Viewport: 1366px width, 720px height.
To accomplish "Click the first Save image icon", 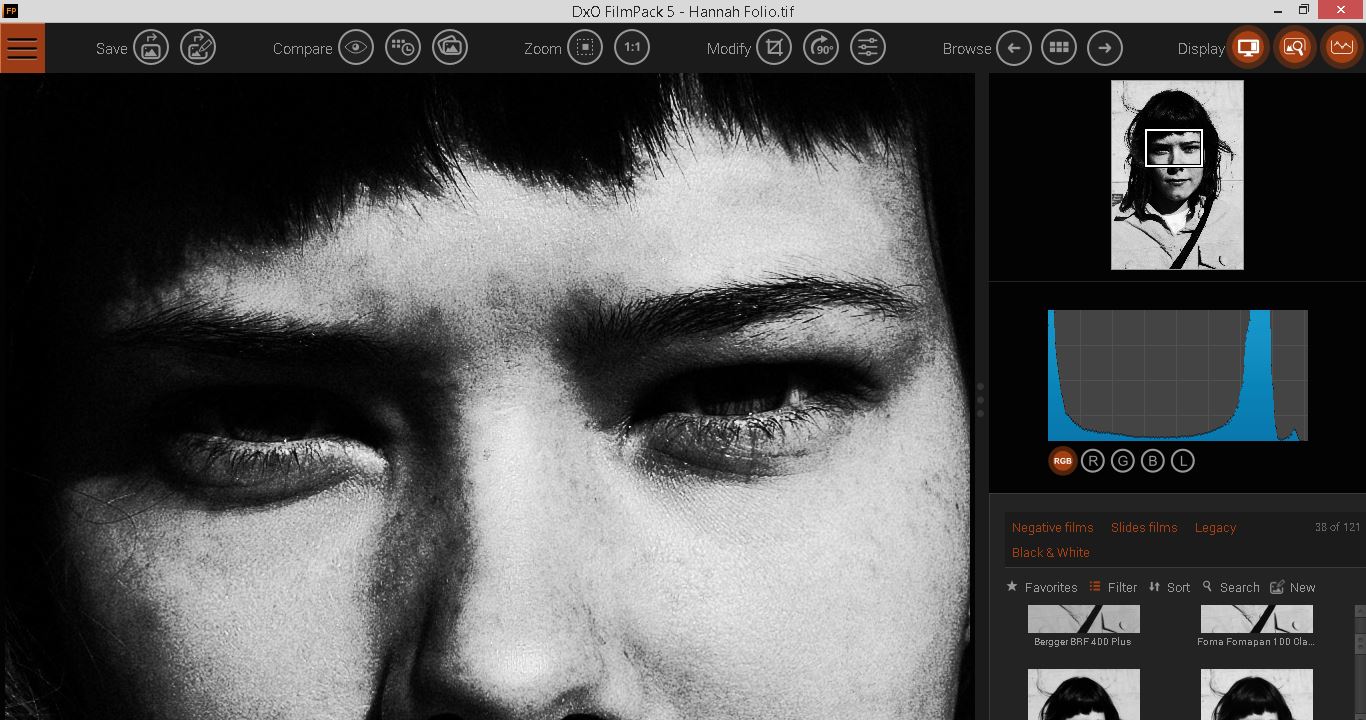I will point(151,48).
